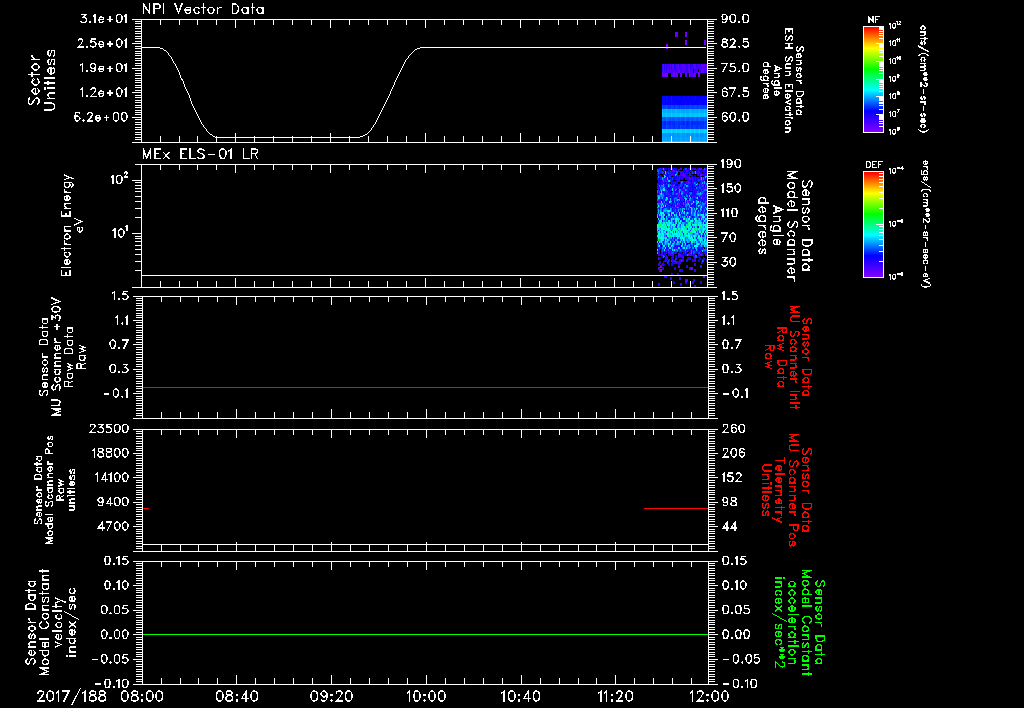Click the '110' scanner angle tick

(x=731, y=213)
